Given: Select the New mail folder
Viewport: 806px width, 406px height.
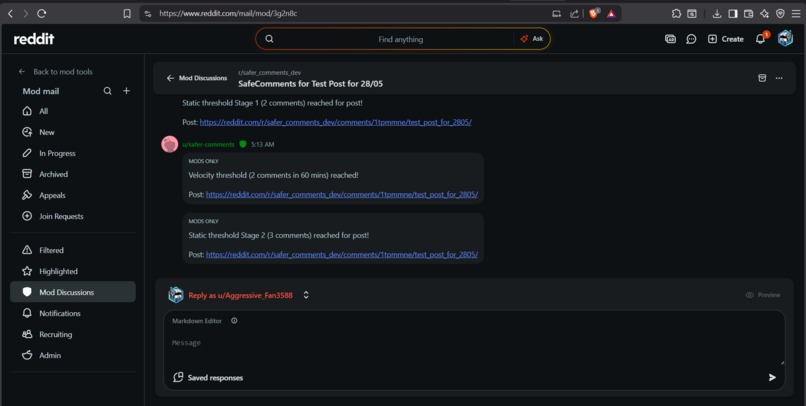Looking at the screenshot, I should (x=73, y=132).
